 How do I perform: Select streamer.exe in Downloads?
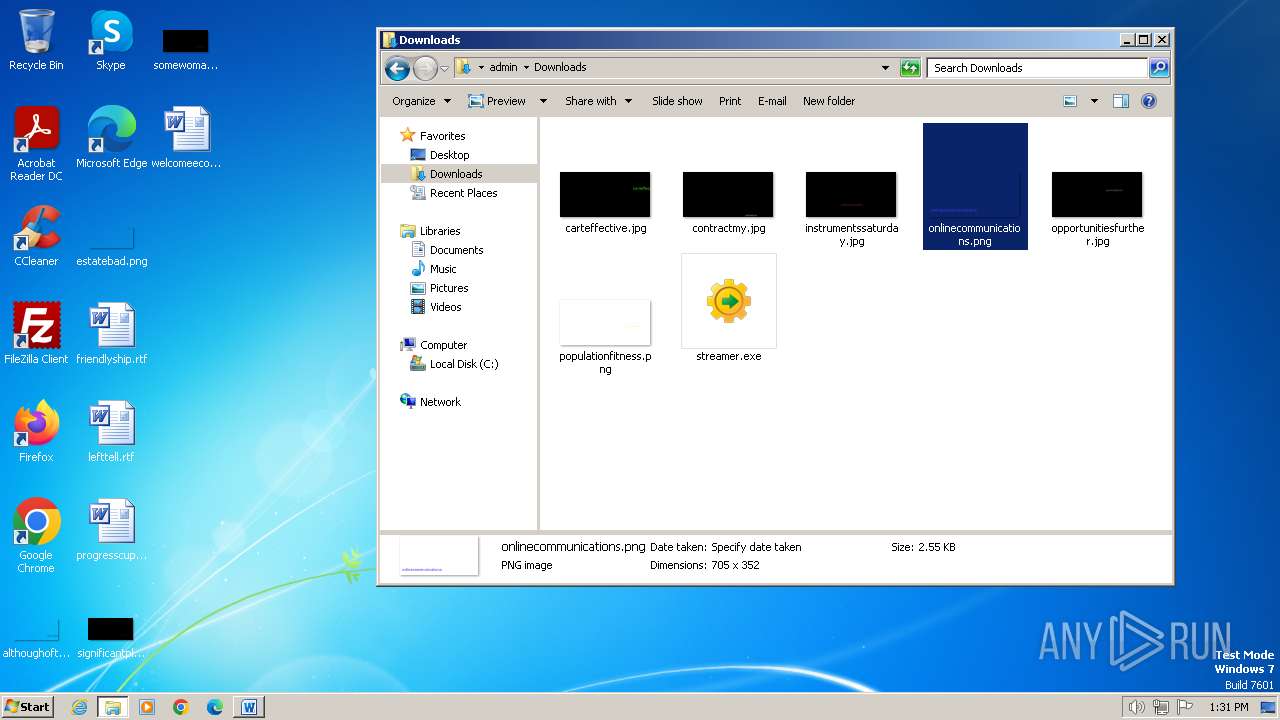[x=728, y=308]
